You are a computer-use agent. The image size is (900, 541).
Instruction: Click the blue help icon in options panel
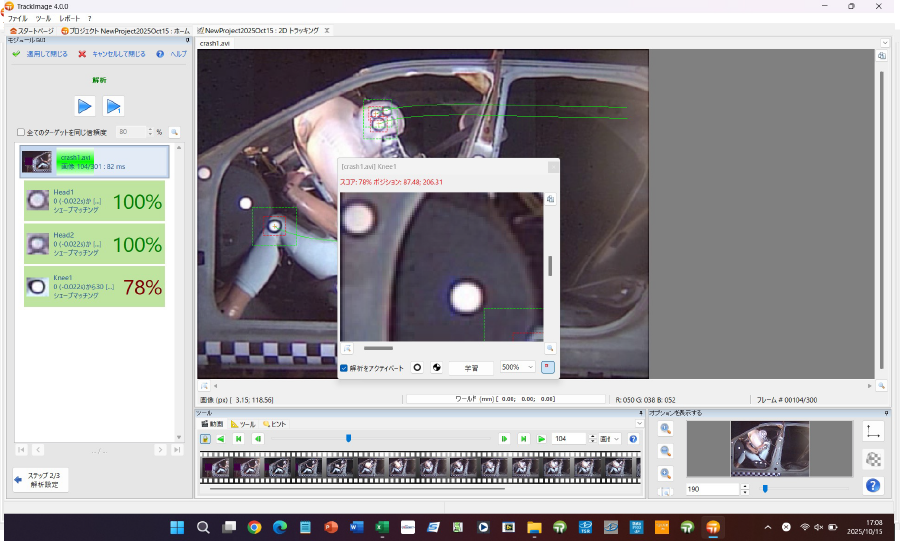tap(872, 485)
